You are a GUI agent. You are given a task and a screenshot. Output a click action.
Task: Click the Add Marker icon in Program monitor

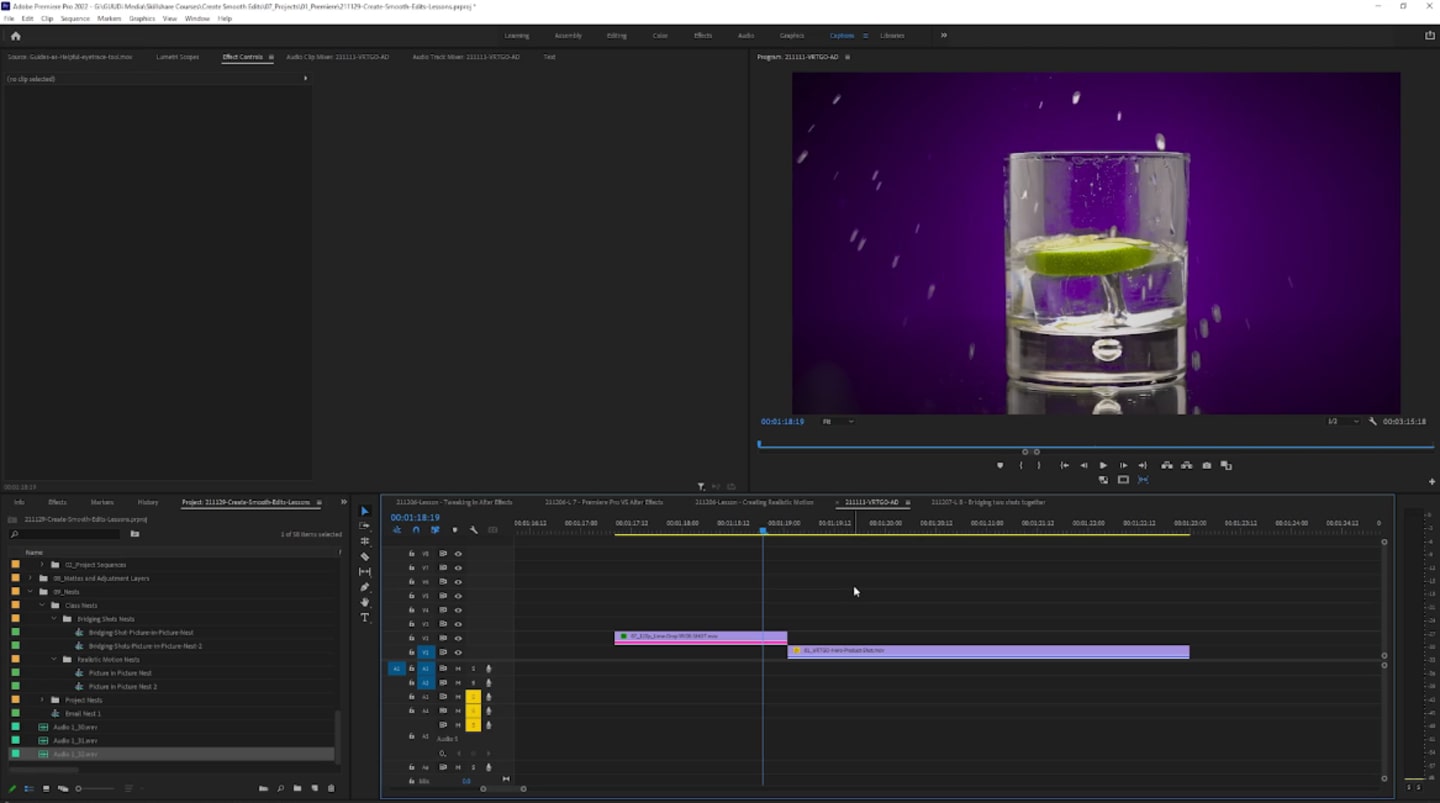pos(1000,465)
